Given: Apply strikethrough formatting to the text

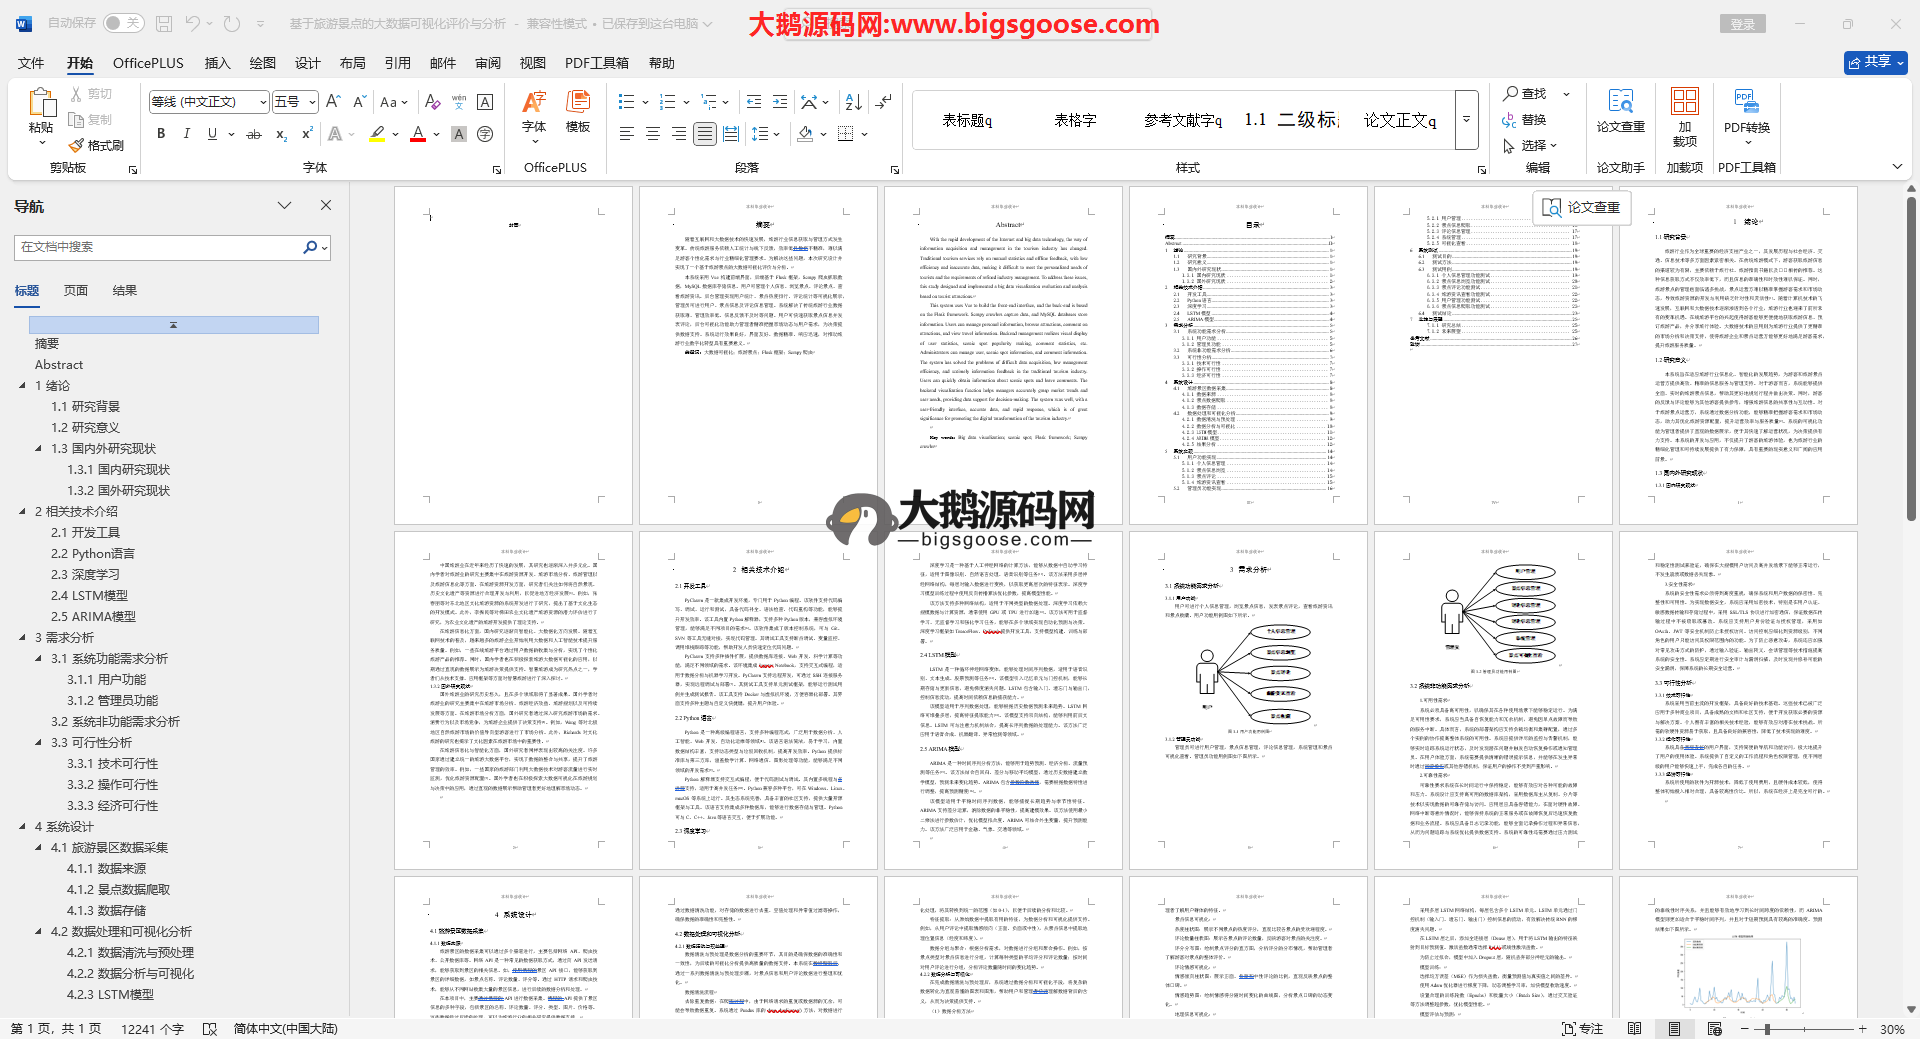Looking at the screenshot, I should (254, 134).
